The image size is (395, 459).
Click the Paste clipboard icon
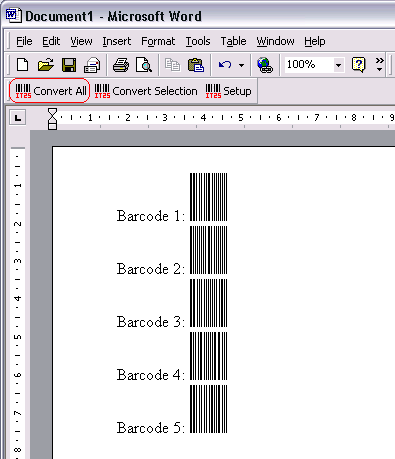click(196, 64)
